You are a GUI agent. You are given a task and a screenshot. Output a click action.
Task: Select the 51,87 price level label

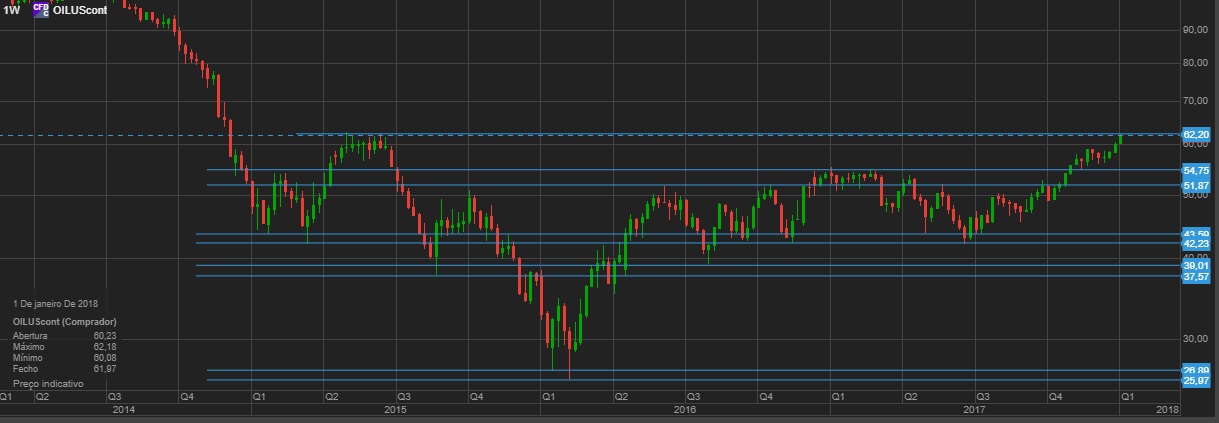pos(1197,186)
